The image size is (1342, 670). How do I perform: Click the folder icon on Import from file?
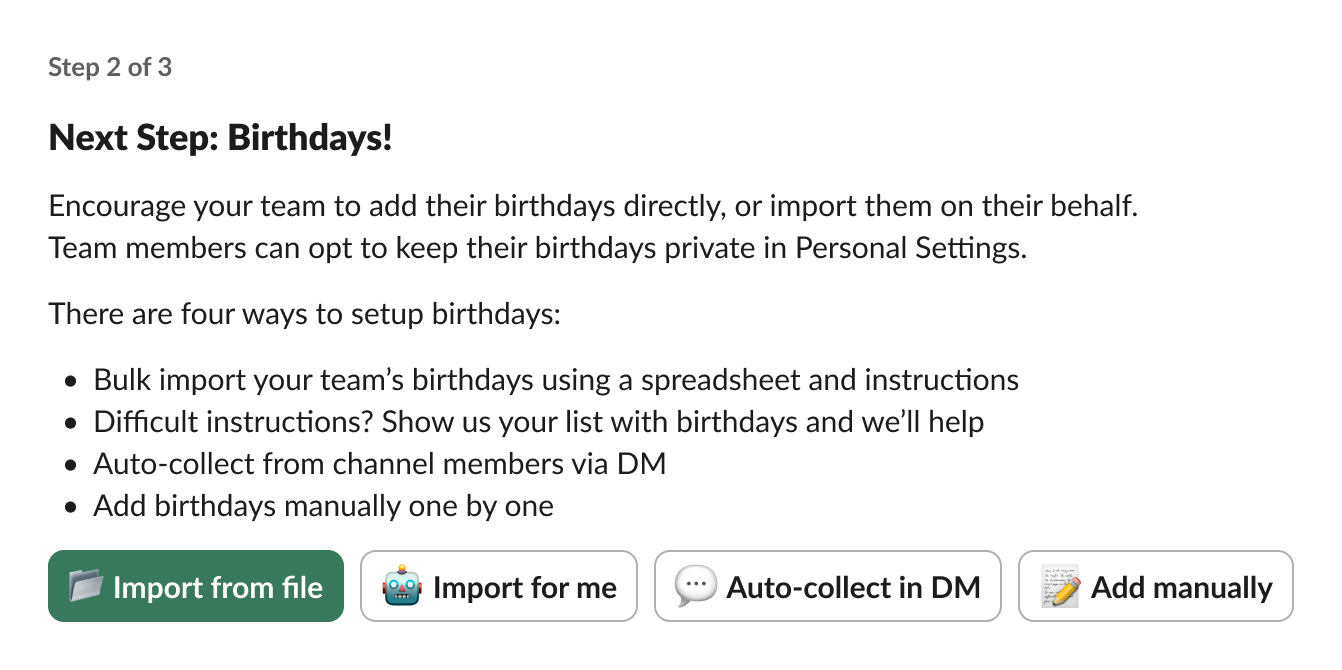pyautogui.click(x=95, y=587)
